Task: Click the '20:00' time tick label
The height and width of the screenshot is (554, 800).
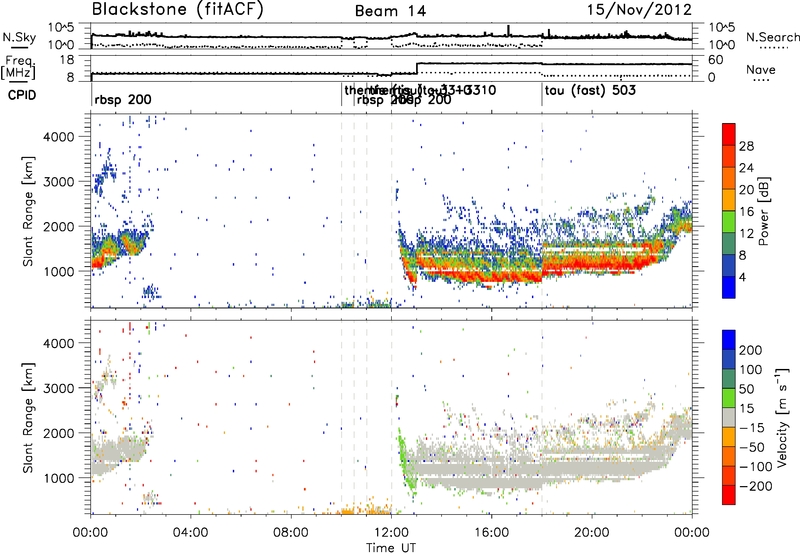Action: (591, 533)
